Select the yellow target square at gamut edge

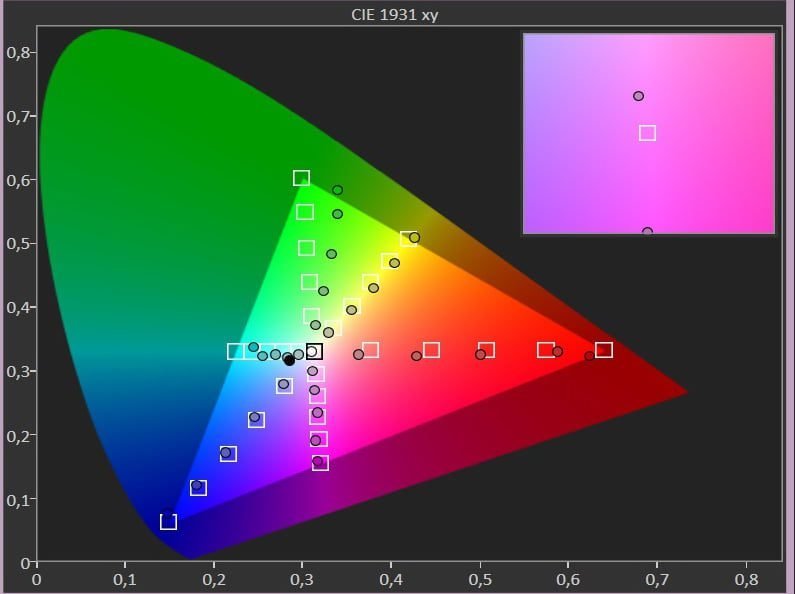409,238
